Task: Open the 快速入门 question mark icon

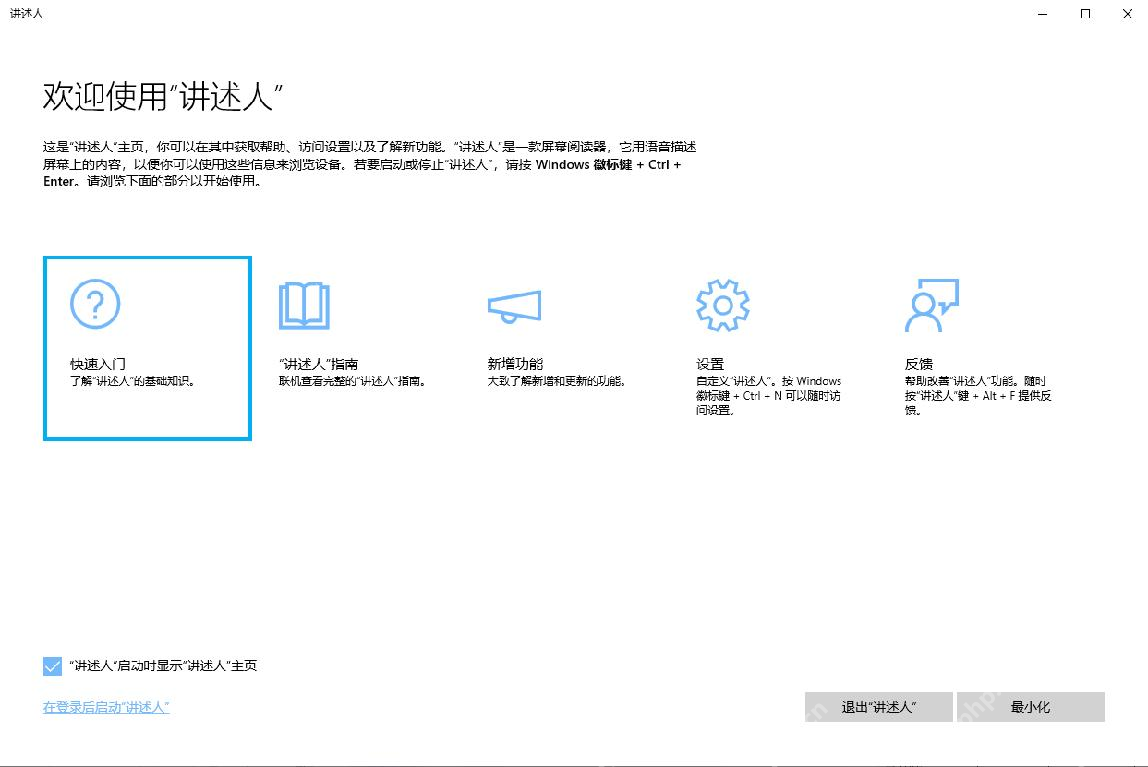Action: click(95, 304)
